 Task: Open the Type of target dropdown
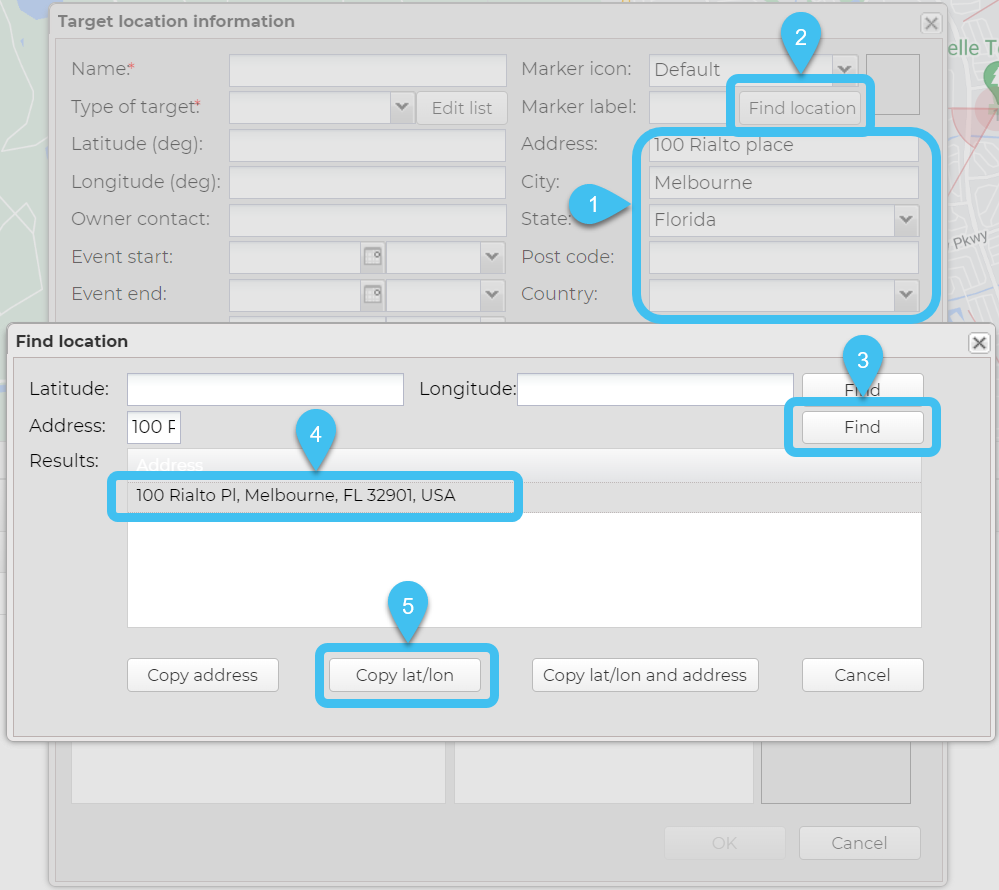click(x=402, y=107)
